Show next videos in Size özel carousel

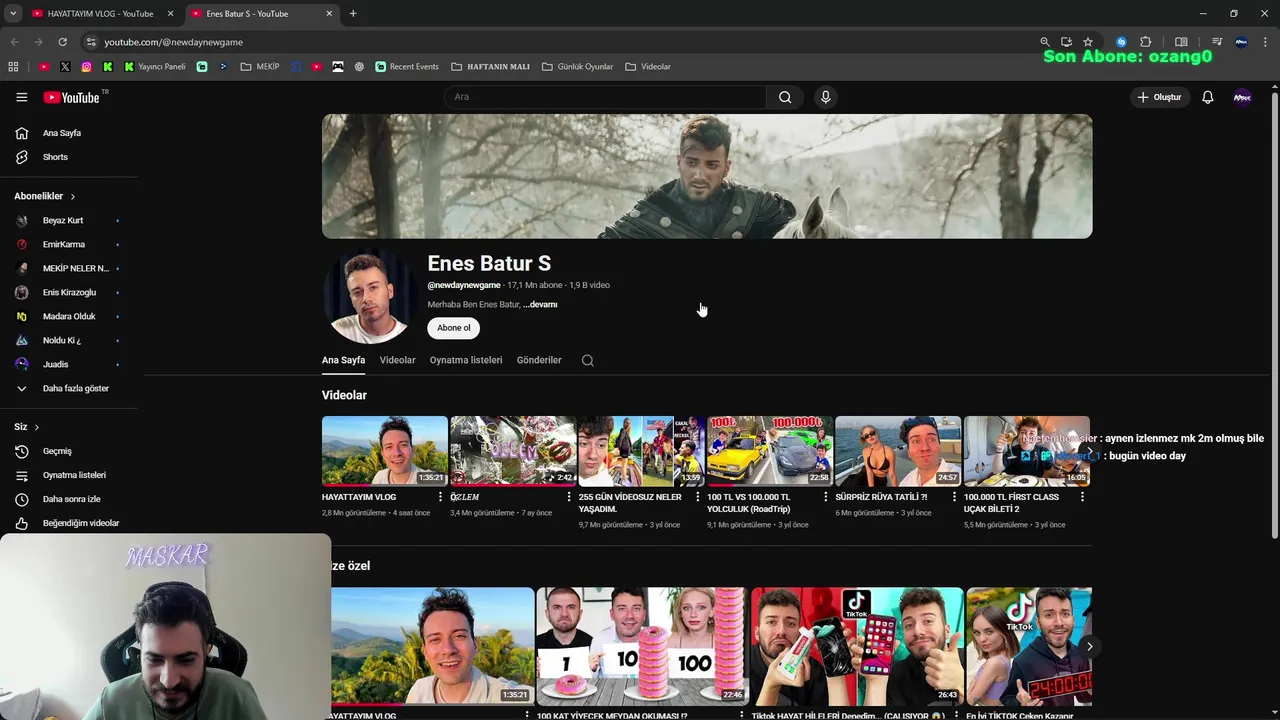pos(1089,646)
